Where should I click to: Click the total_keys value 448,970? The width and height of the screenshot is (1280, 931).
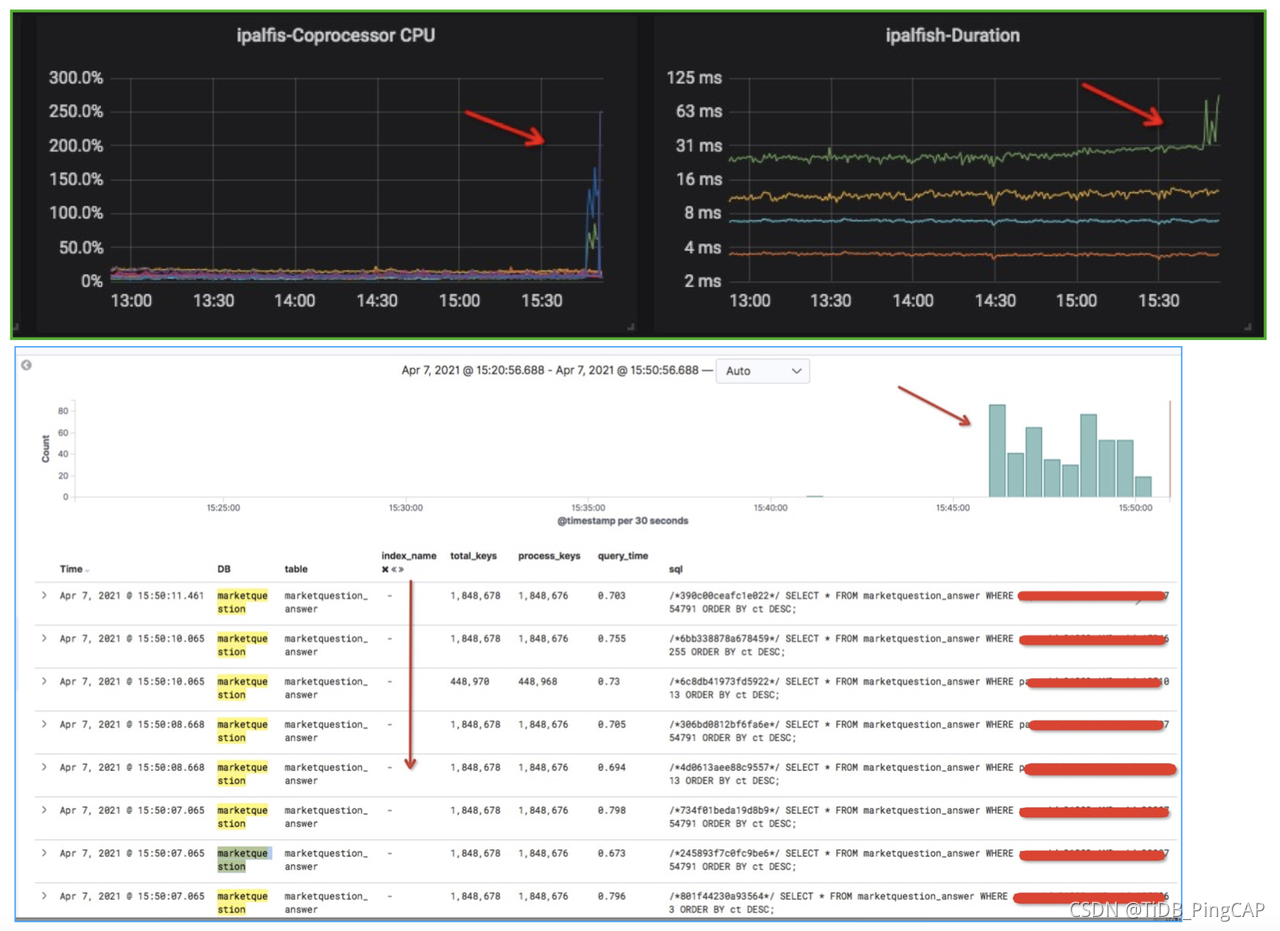(x=472, y=681)
